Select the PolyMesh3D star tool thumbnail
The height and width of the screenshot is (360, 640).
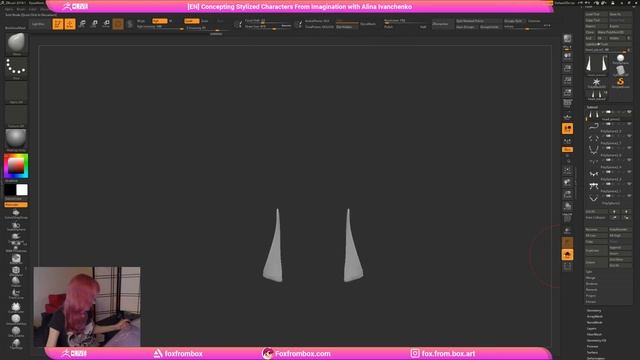[x=596, y=83]
